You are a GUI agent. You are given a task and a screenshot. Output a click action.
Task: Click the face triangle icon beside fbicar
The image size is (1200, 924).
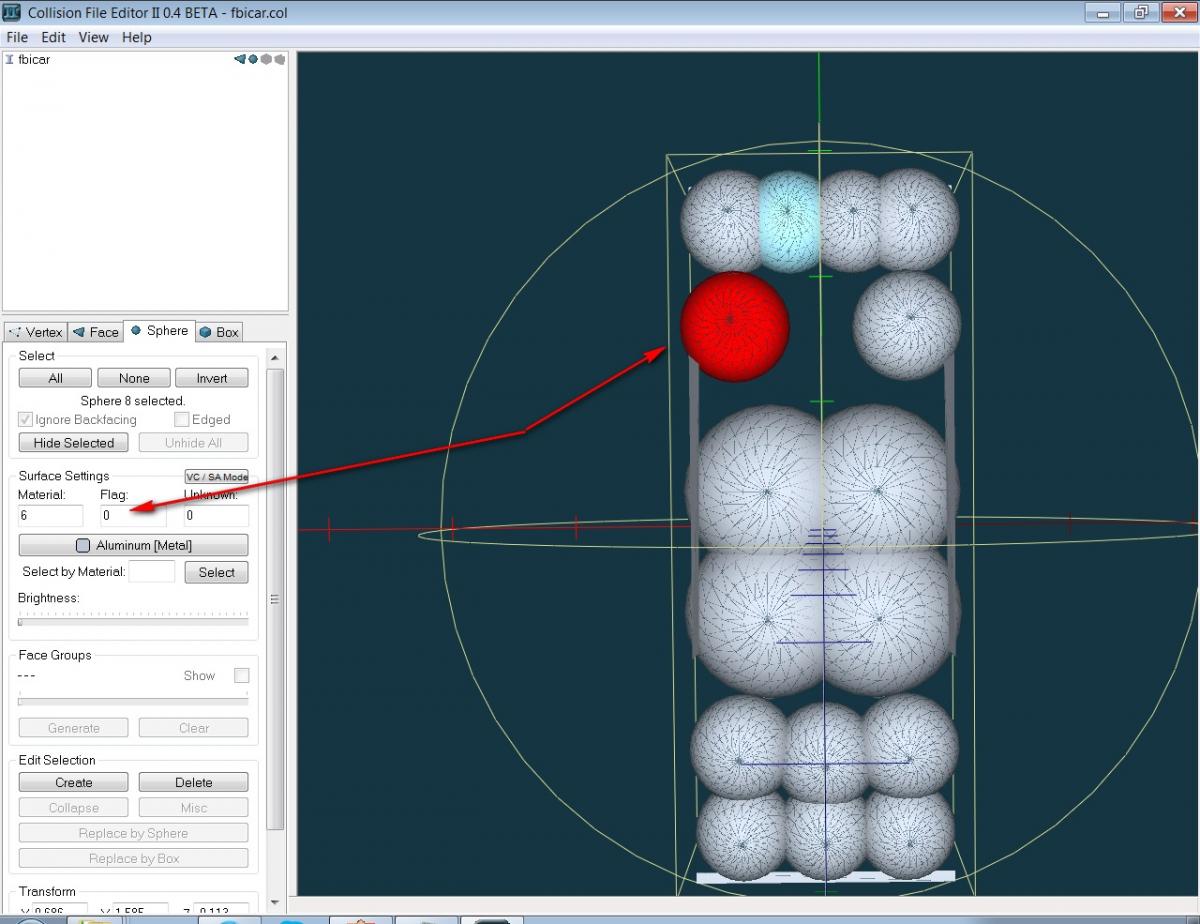tap(240, 59)
